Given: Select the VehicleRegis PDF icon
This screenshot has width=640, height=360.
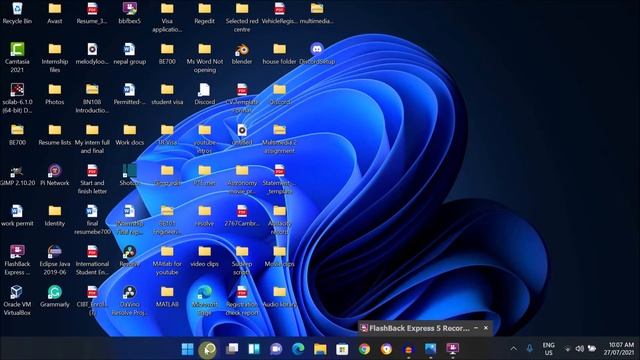Looking at the screenshot, I should (x=280, y=13).
